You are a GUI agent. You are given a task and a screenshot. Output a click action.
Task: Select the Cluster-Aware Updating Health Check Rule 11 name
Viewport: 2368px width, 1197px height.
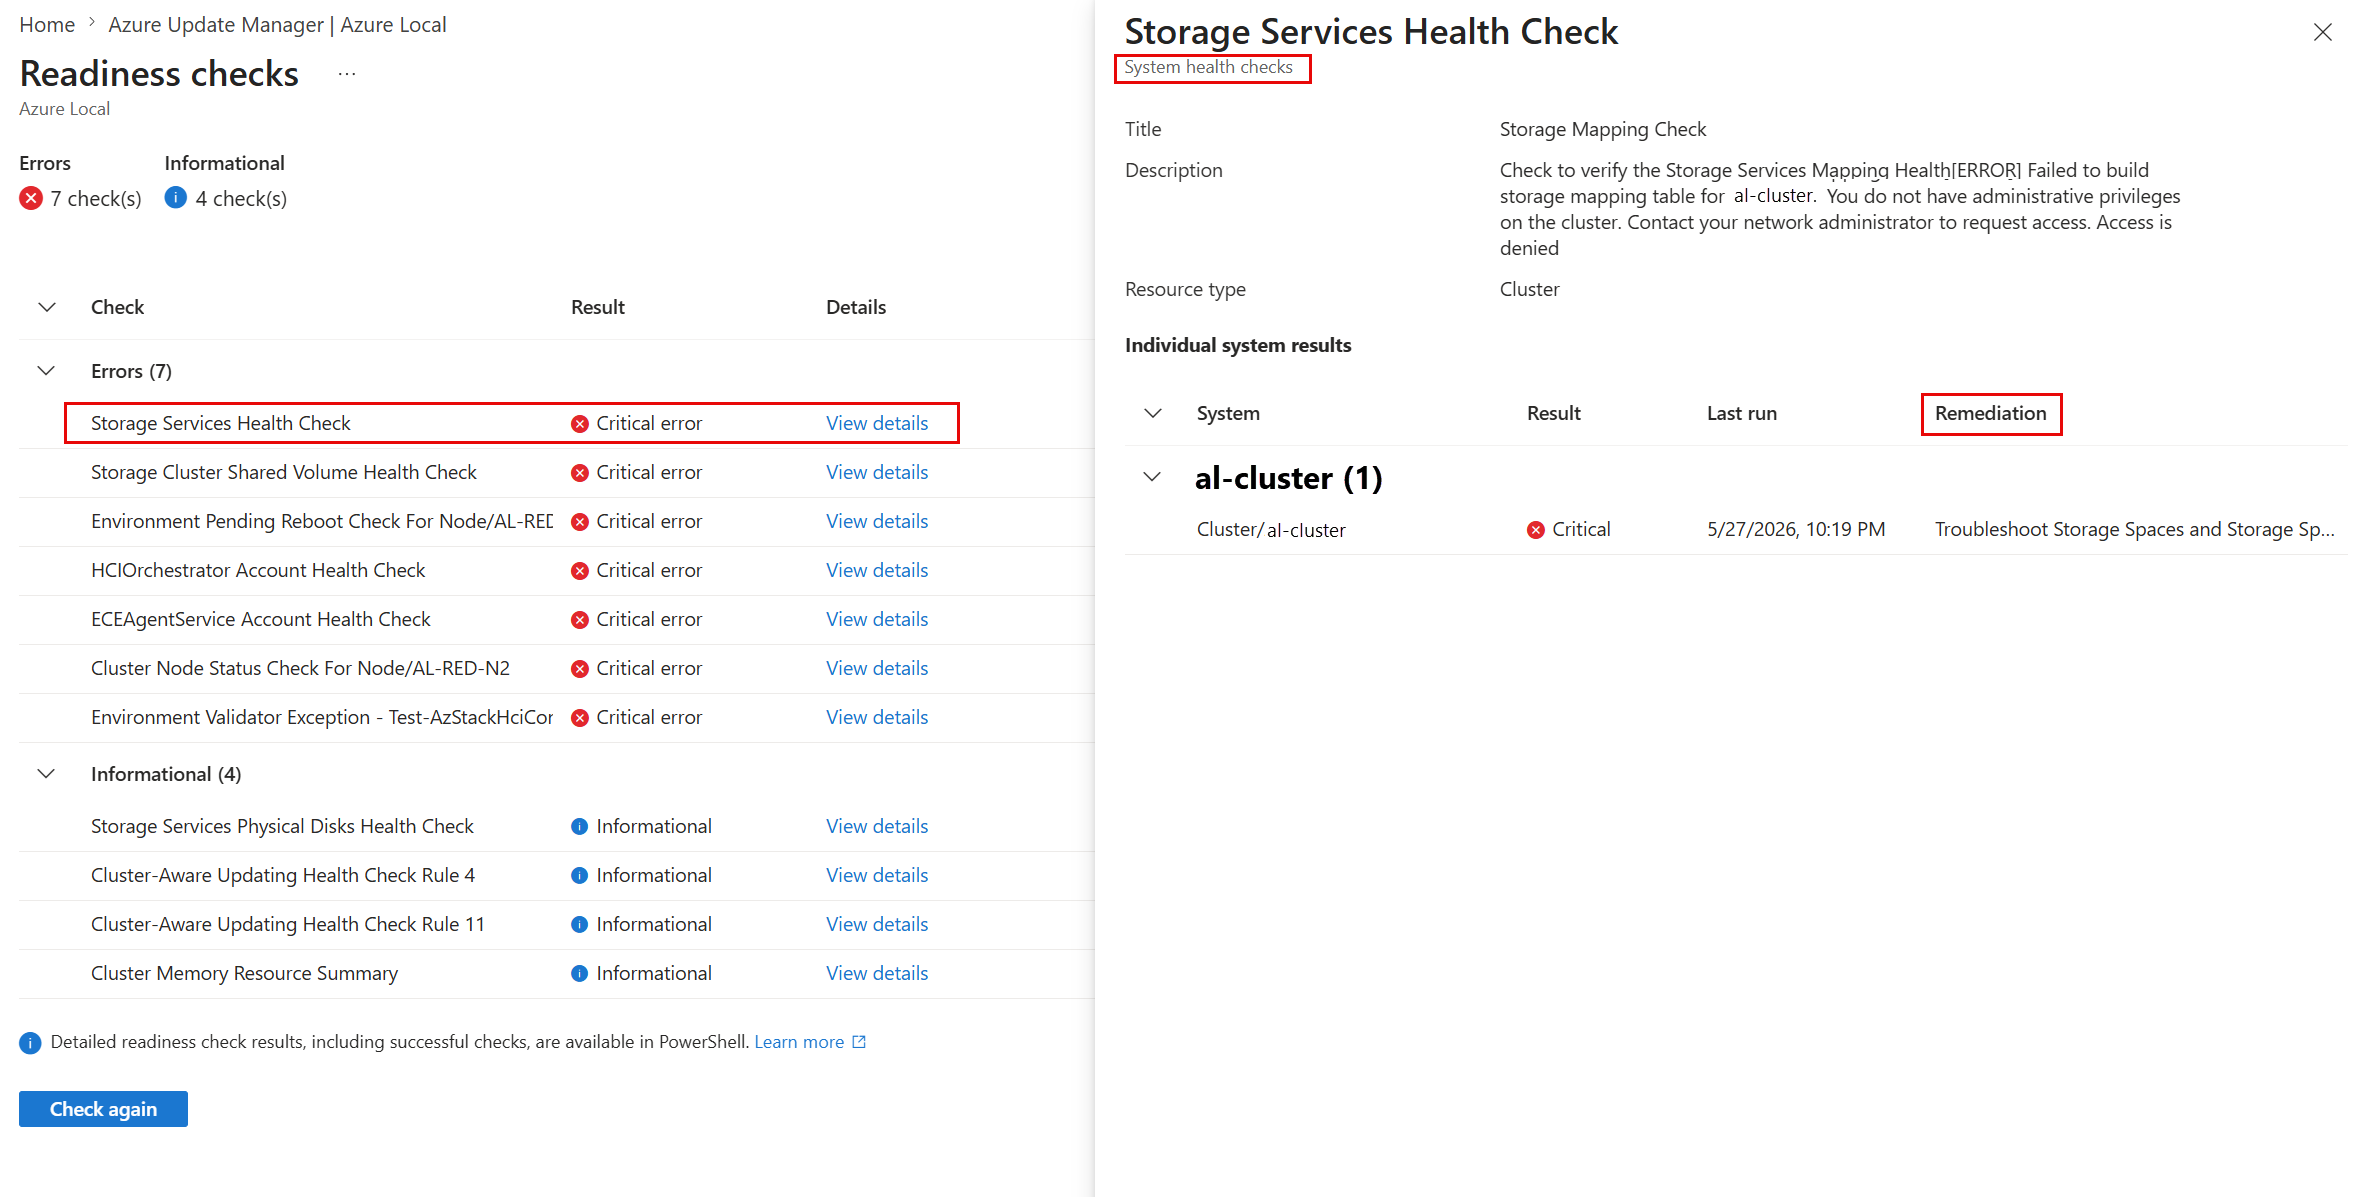click(x=288, y=924)
